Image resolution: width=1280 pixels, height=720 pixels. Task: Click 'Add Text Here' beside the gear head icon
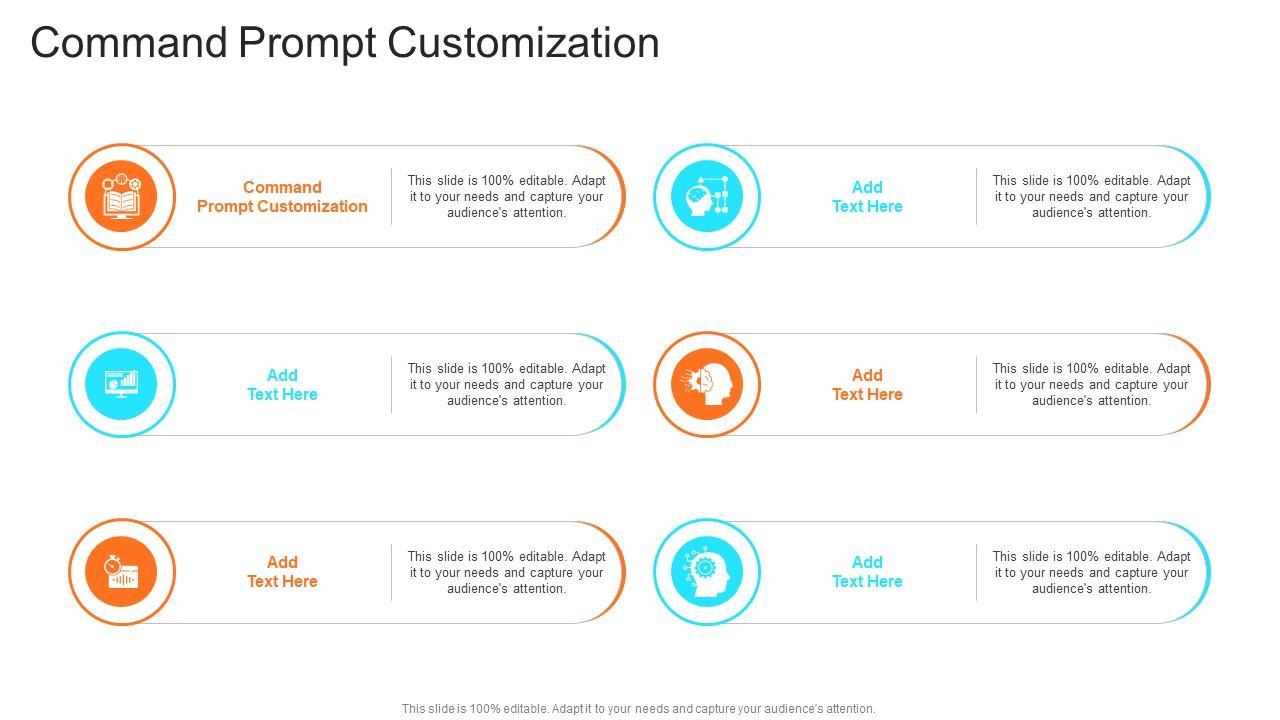[867, 572]
